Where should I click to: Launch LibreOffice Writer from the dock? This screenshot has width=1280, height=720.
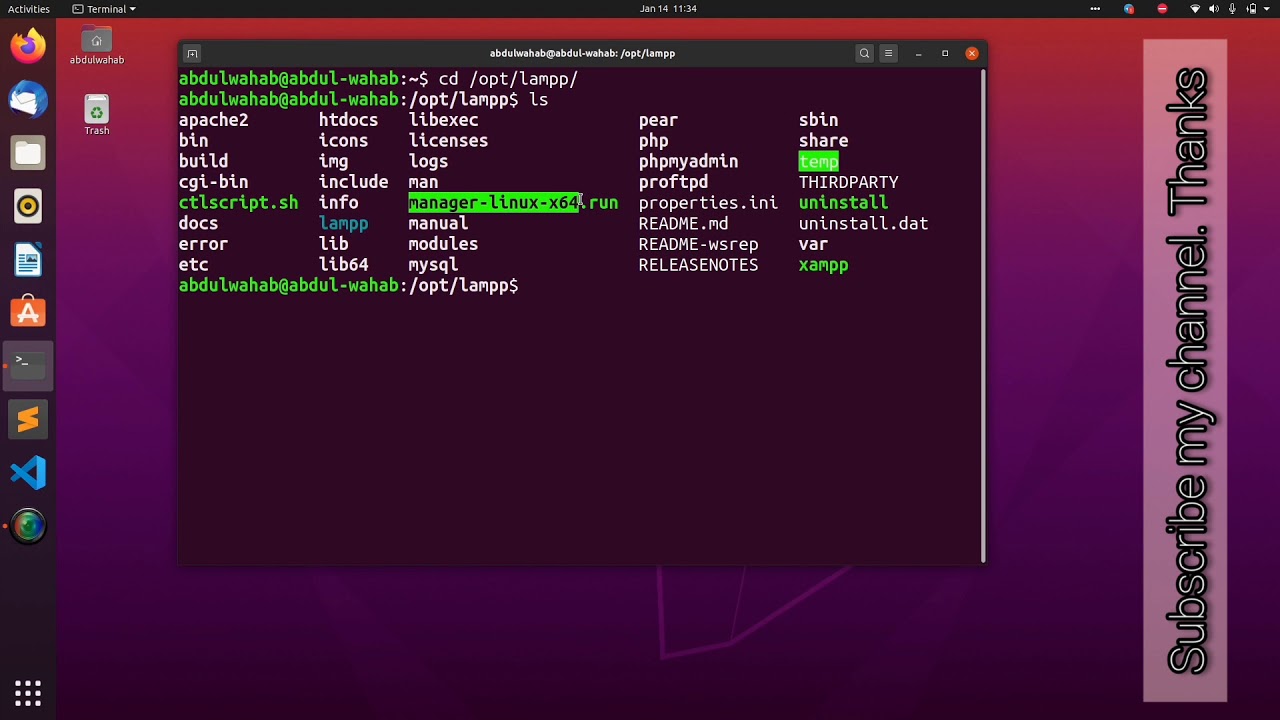pos(28,260)
